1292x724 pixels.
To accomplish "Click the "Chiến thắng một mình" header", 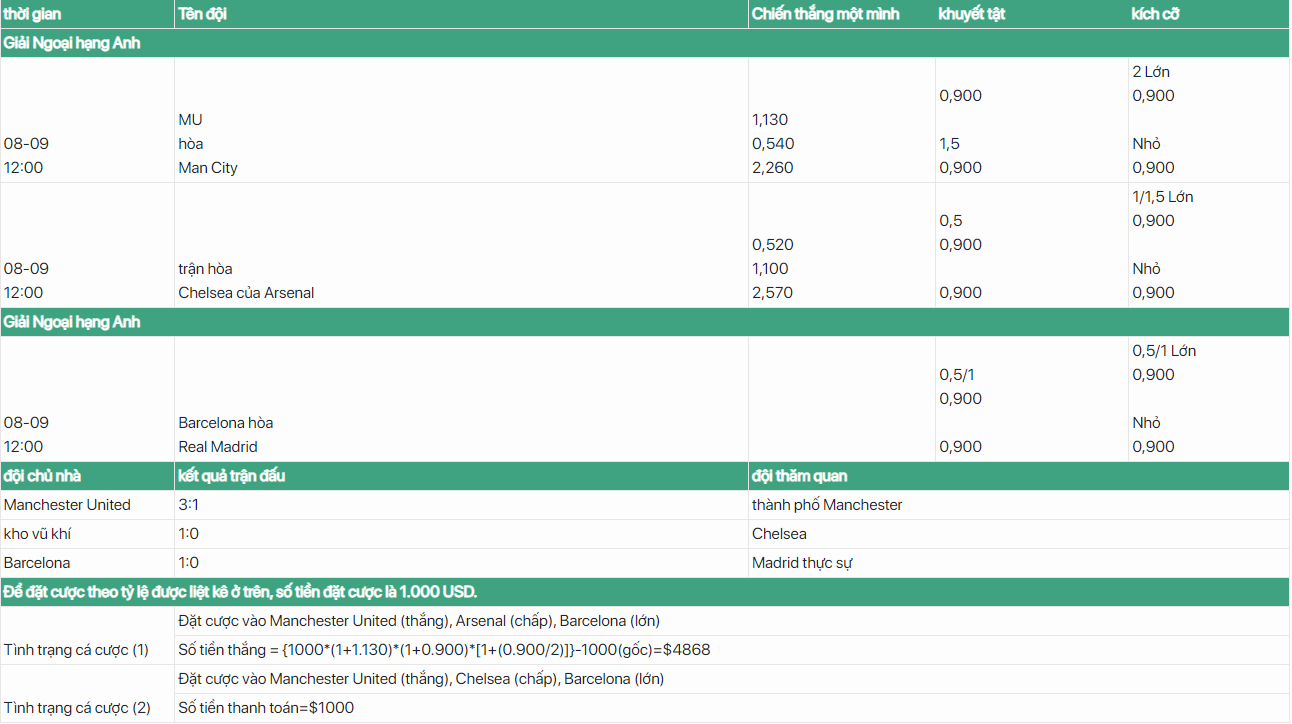I will point(825,14).
